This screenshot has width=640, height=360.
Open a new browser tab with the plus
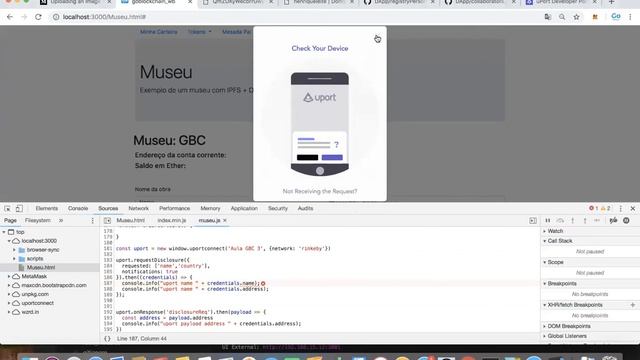[x=611, y=2]
